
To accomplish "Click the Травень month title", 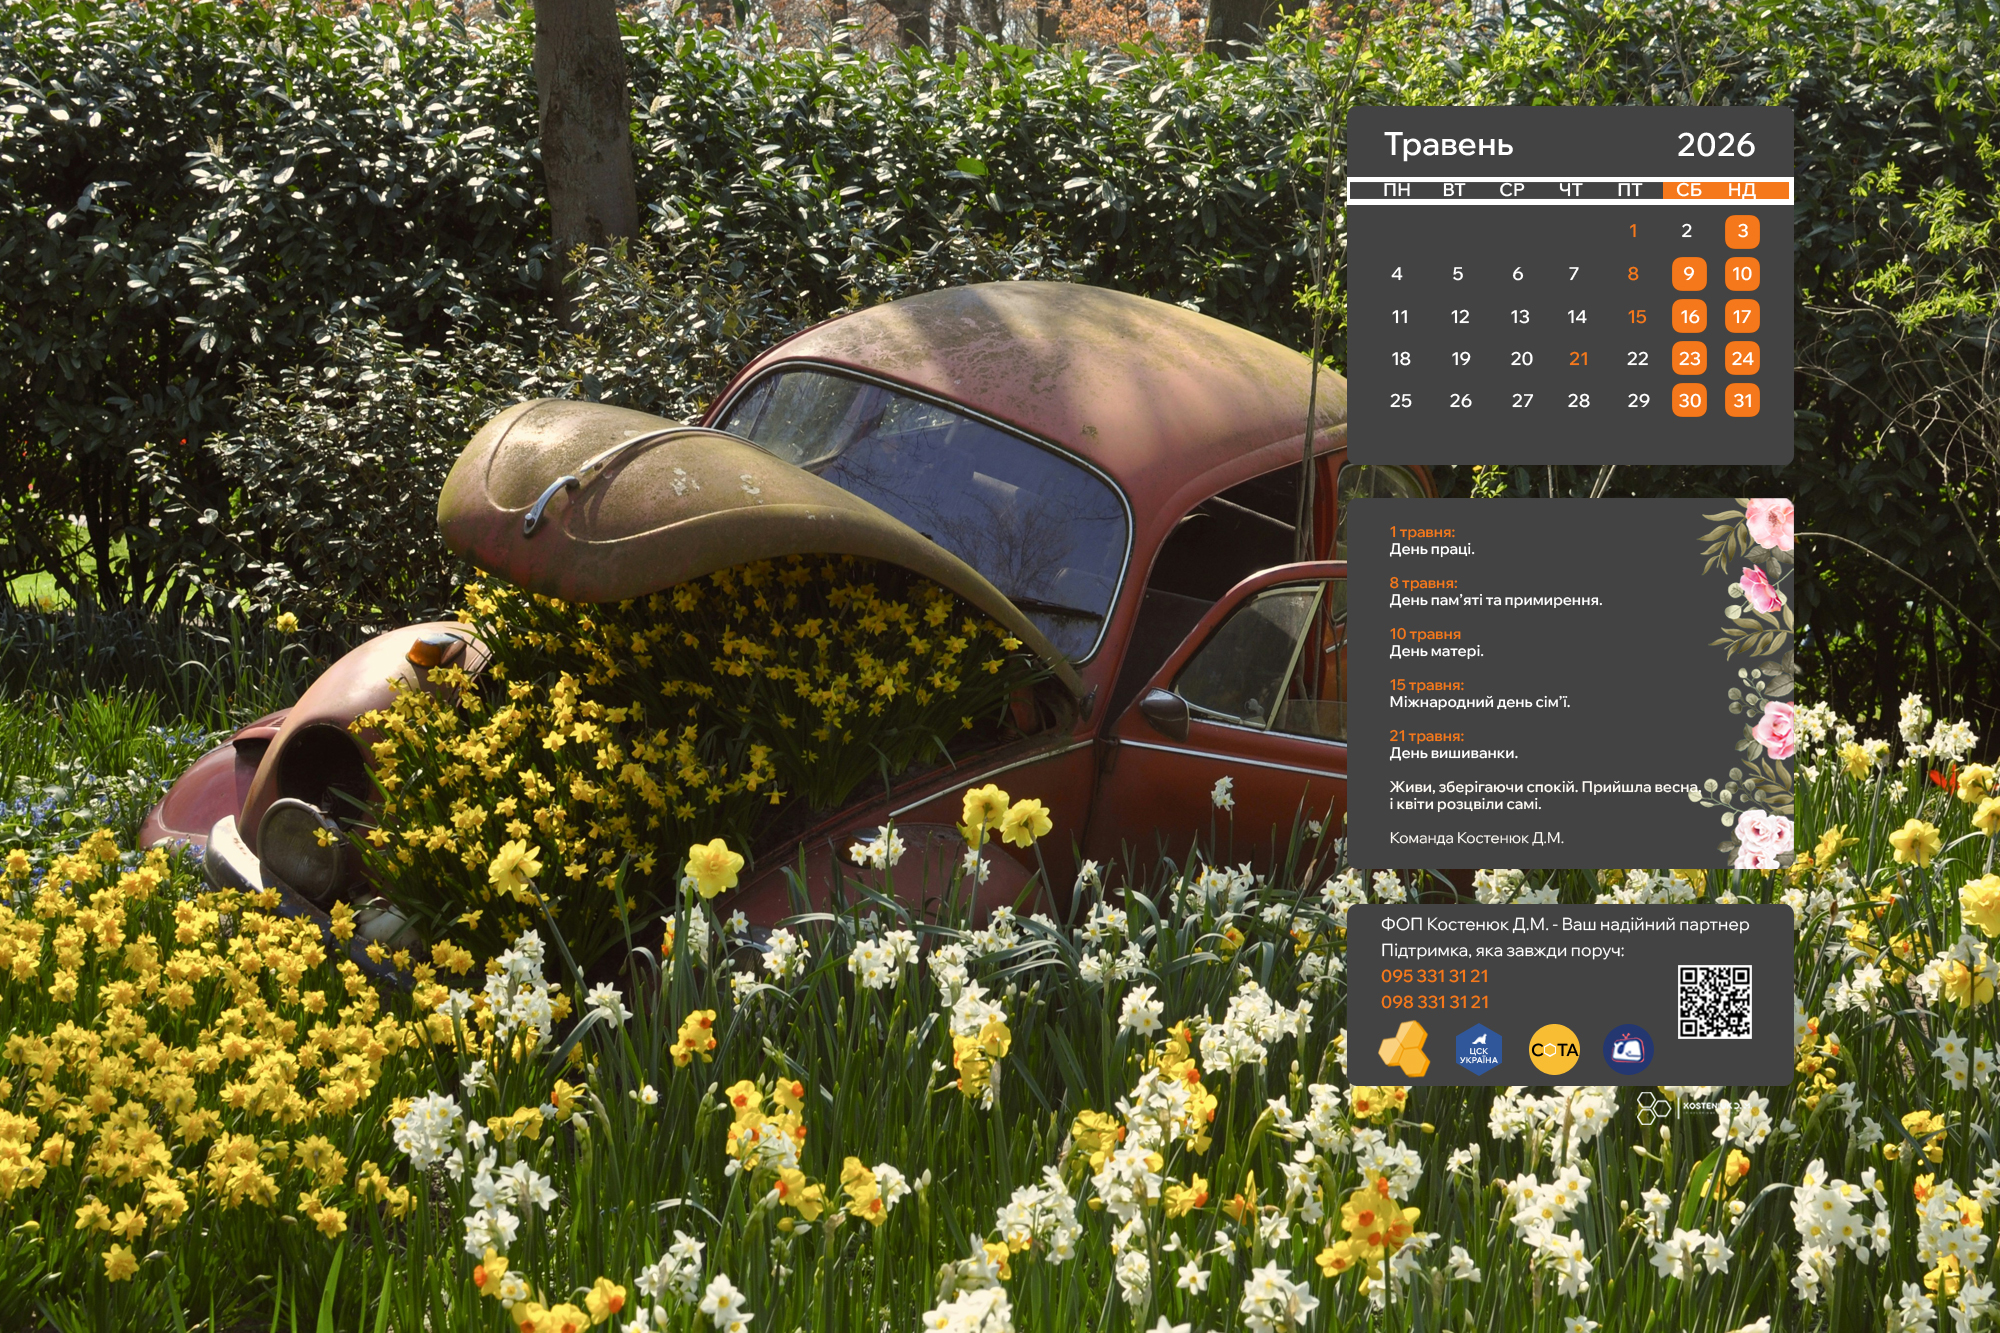I will tap(1448, 145).
